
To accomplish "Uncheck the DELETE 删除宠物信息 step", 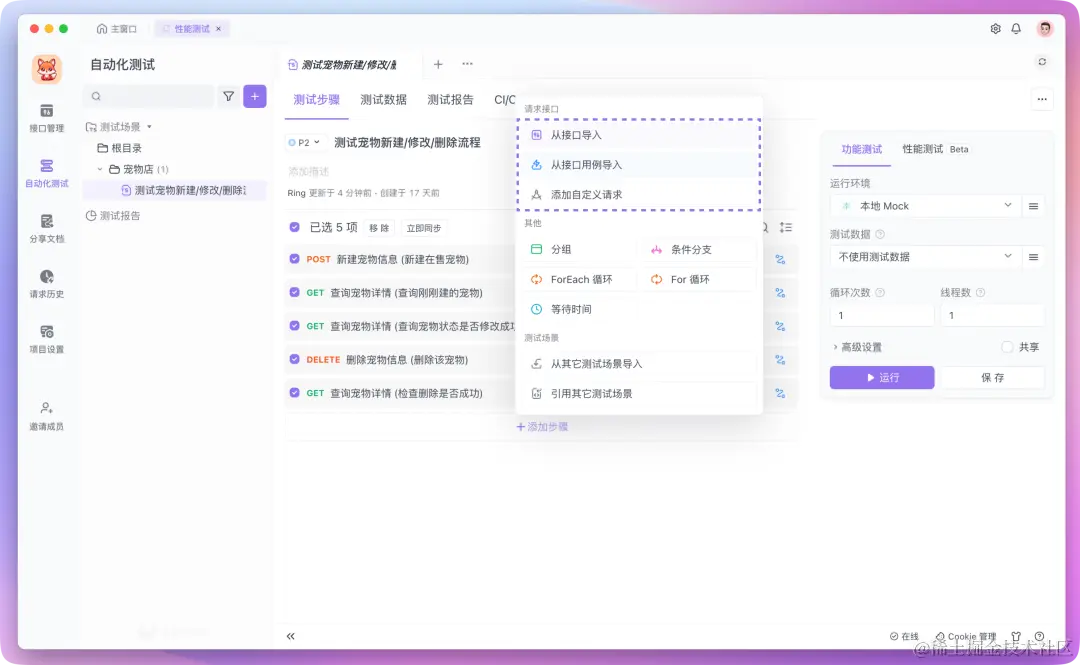I will coord(294,359).
